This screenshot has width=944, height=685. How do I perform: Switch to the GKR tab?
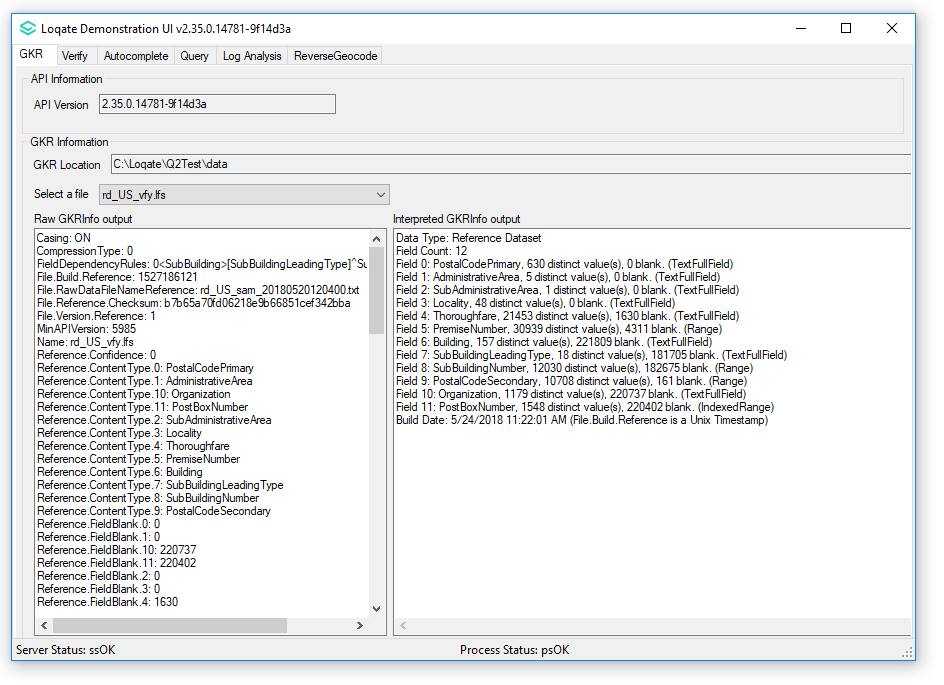[31, 54]
